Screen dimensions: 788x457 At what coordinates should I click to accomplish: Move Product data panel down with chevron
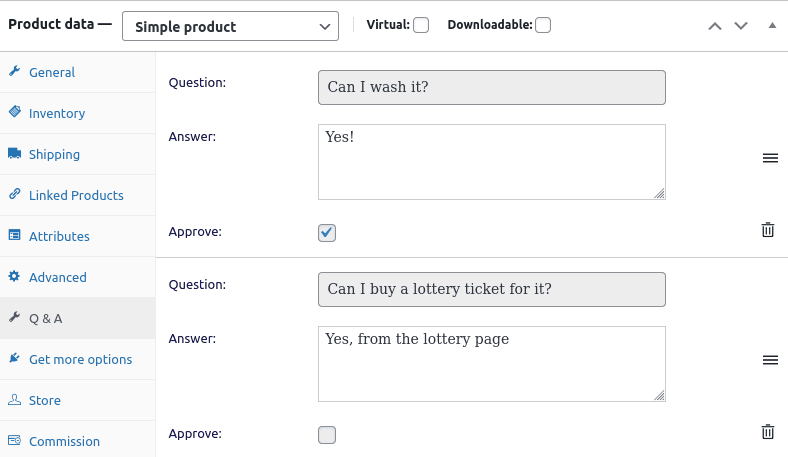(741, 26)
